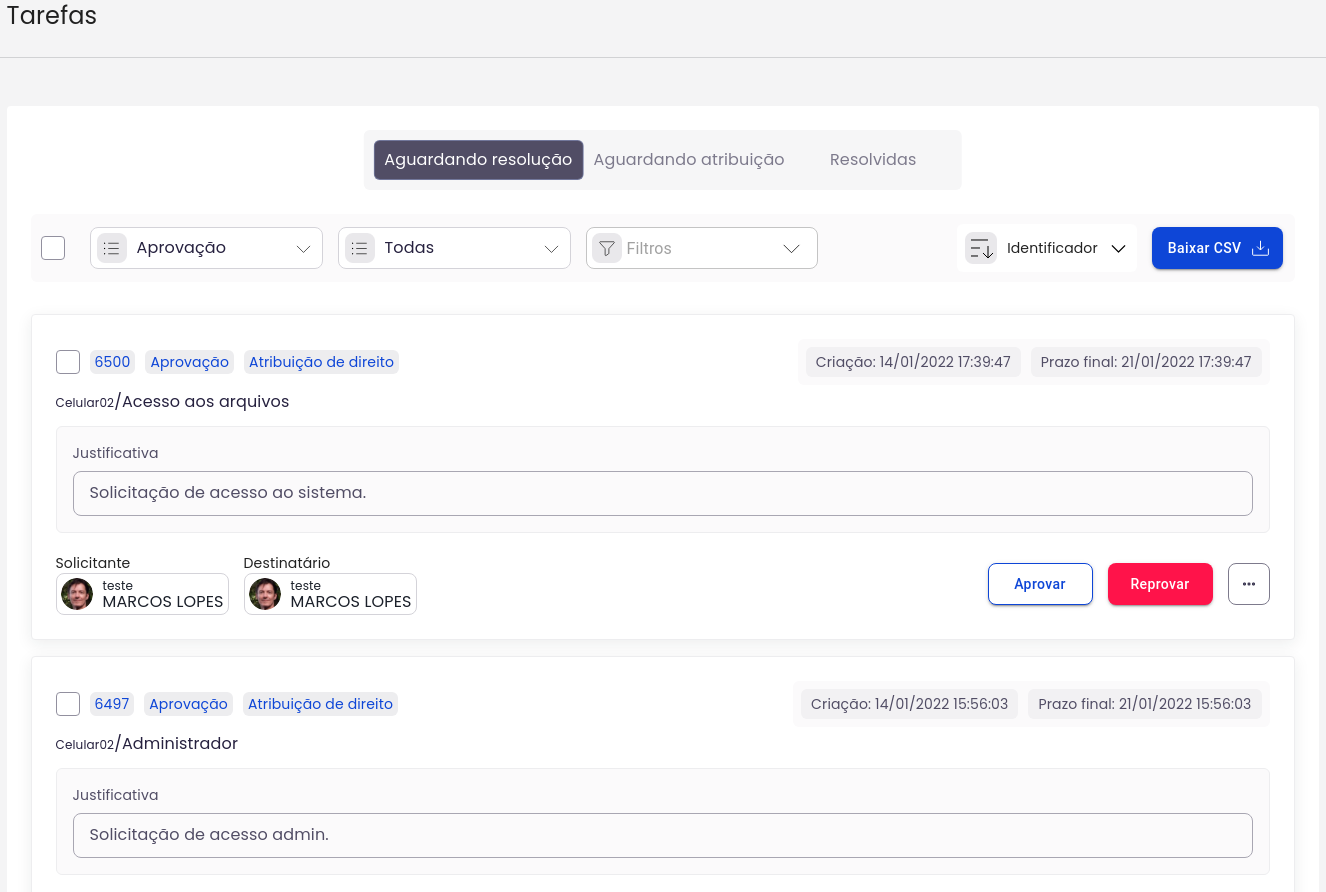The height and width of the screenshot is (892, 1326).
Task: Click the list icon in Aprovação filter
Action: tap(112, 248)
